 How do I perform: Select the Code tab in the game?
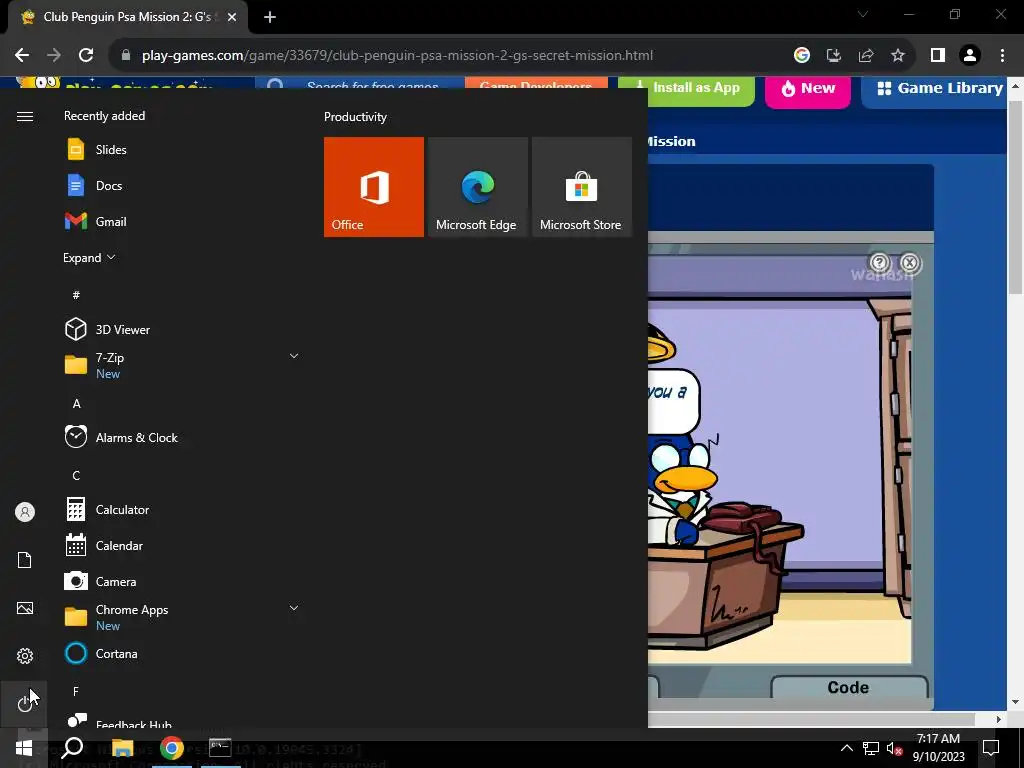point(849,687)
